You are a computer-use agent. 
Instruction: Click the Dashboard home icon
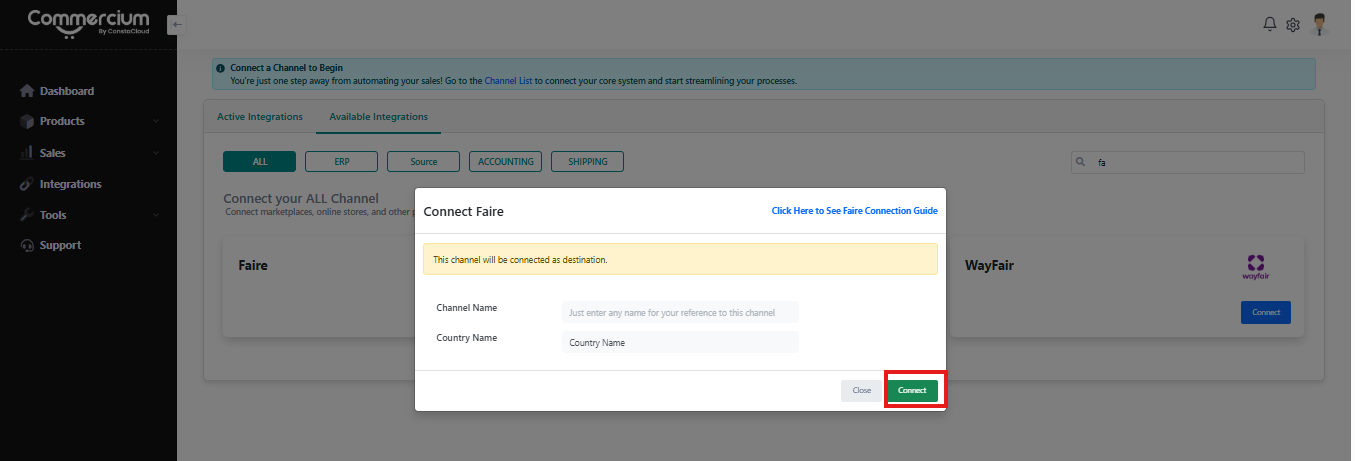click(x=27, y=91)
